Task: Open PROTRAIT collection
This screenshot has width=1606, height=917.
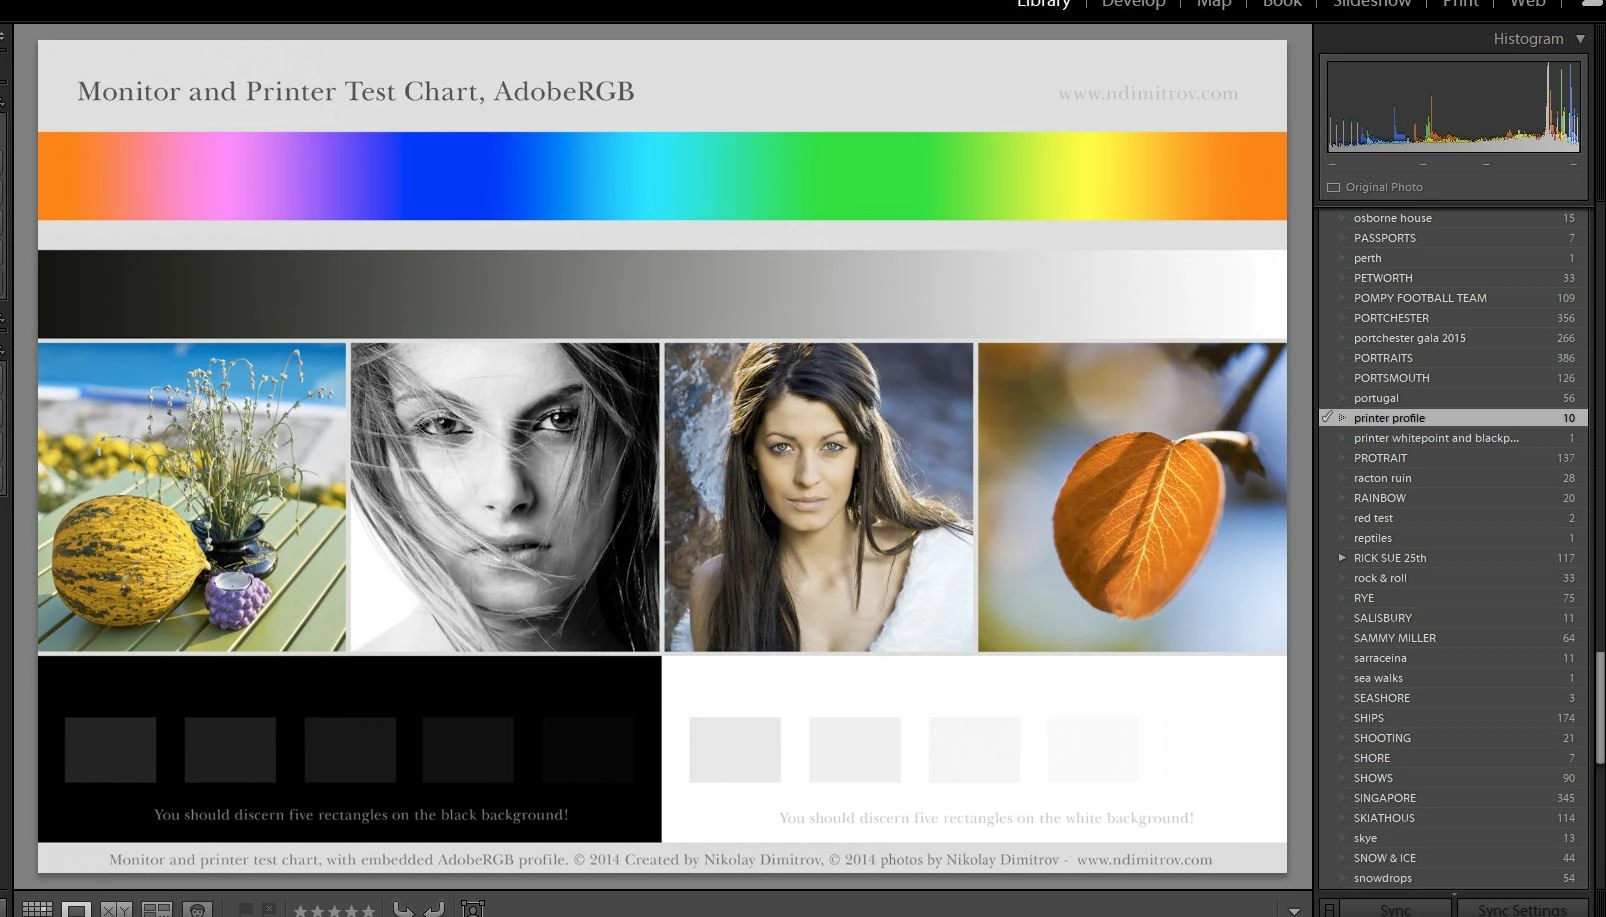Action: point(1453,458)
